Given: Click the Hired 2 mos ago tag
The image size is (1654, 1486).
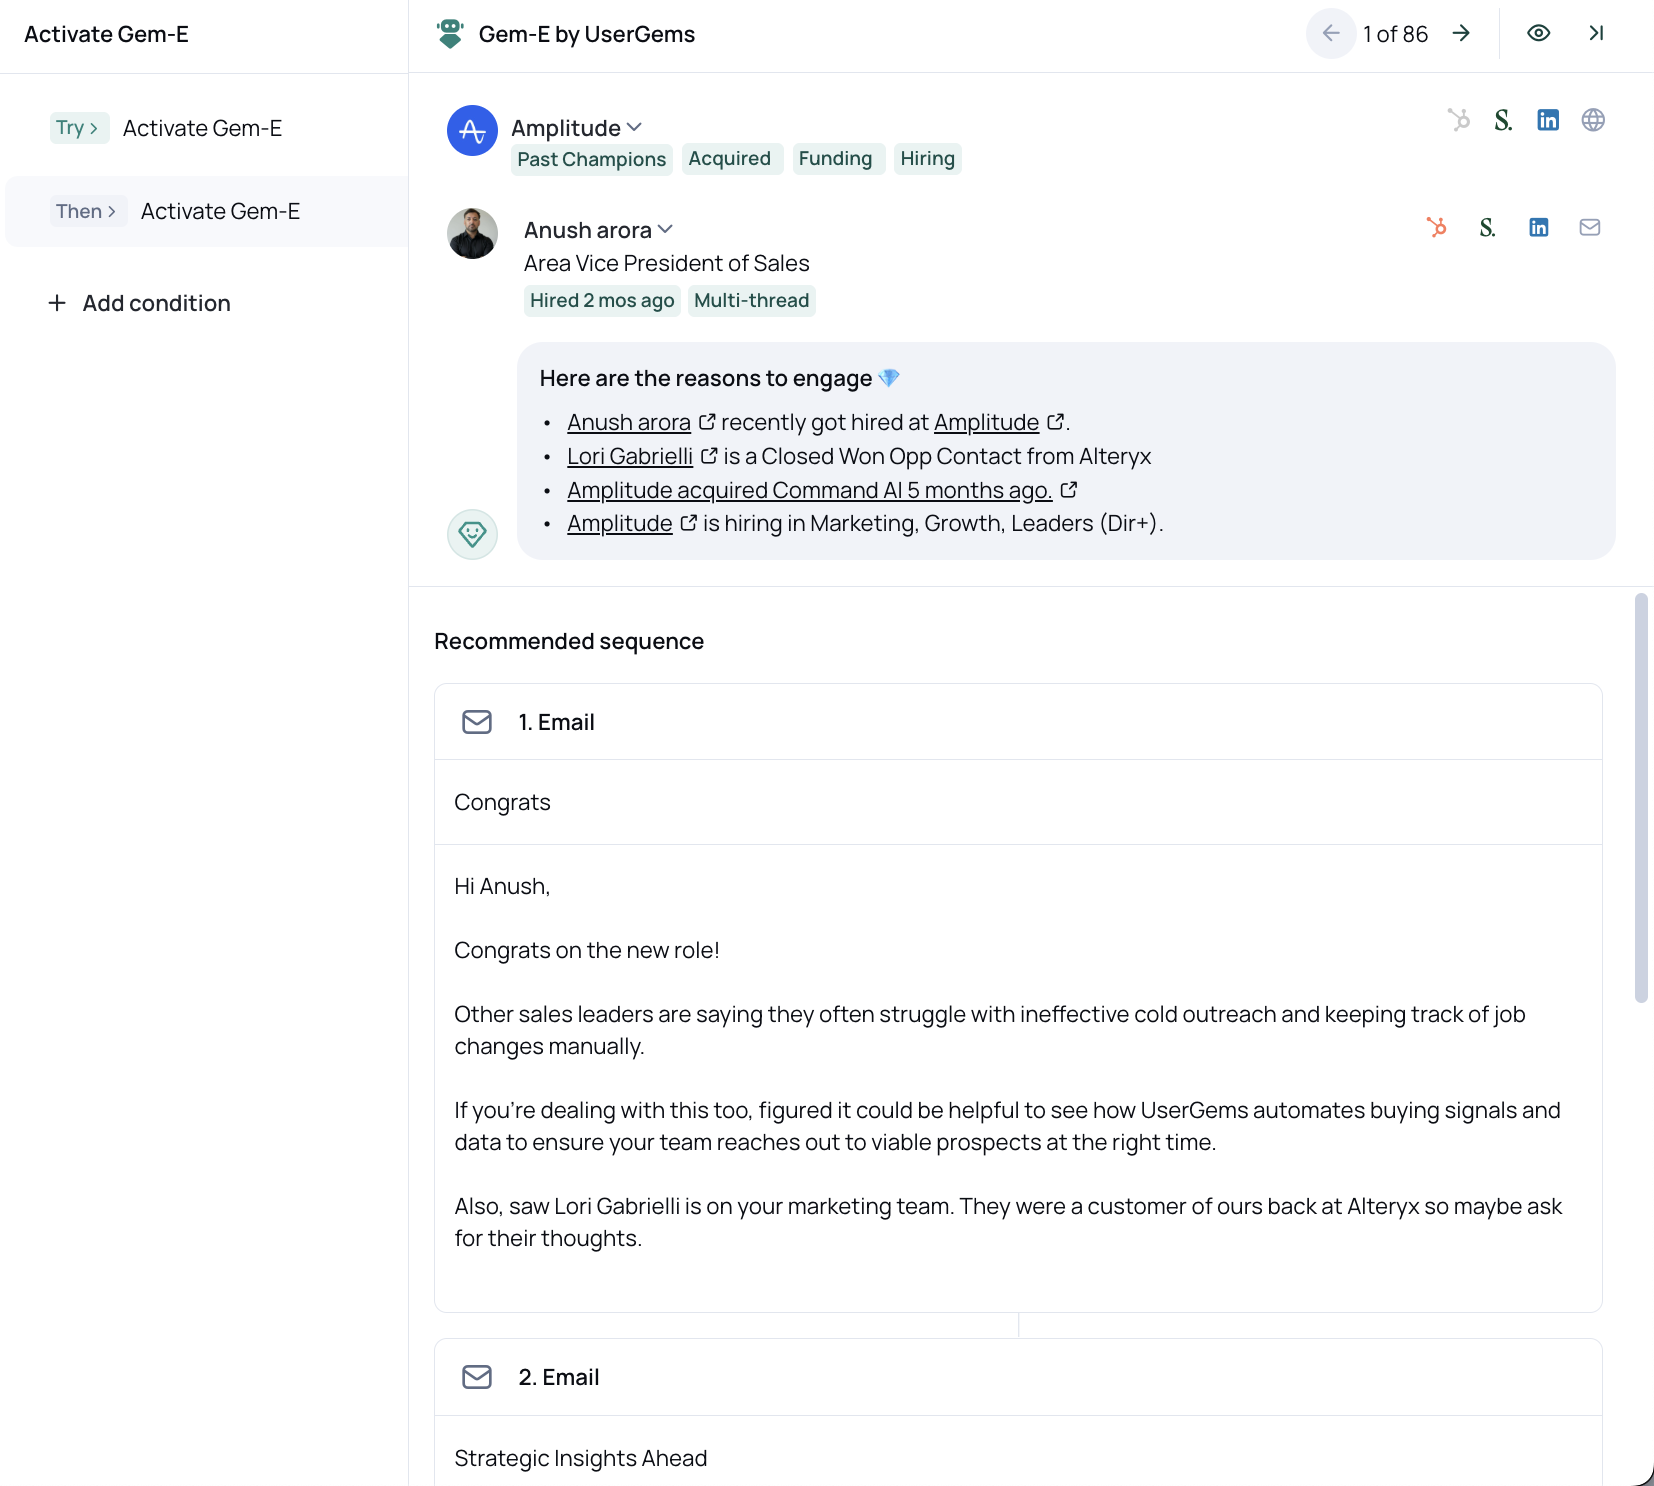Looking at the screenshot, I should pyautogui.click(x=602, y=300).
